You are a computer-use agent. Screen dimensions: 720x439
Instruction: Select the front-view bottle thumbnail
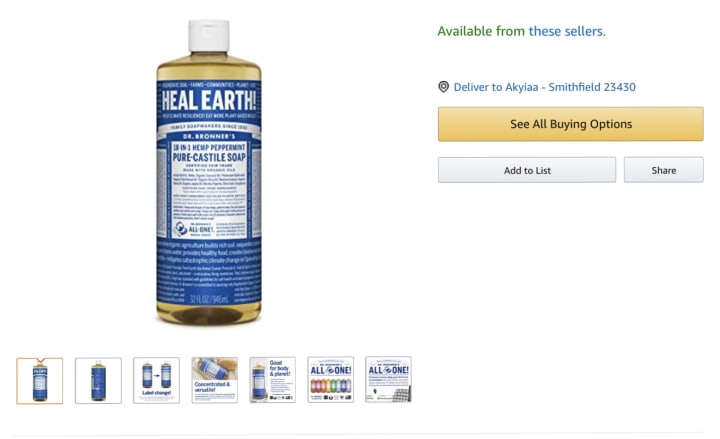click(40, 381)
